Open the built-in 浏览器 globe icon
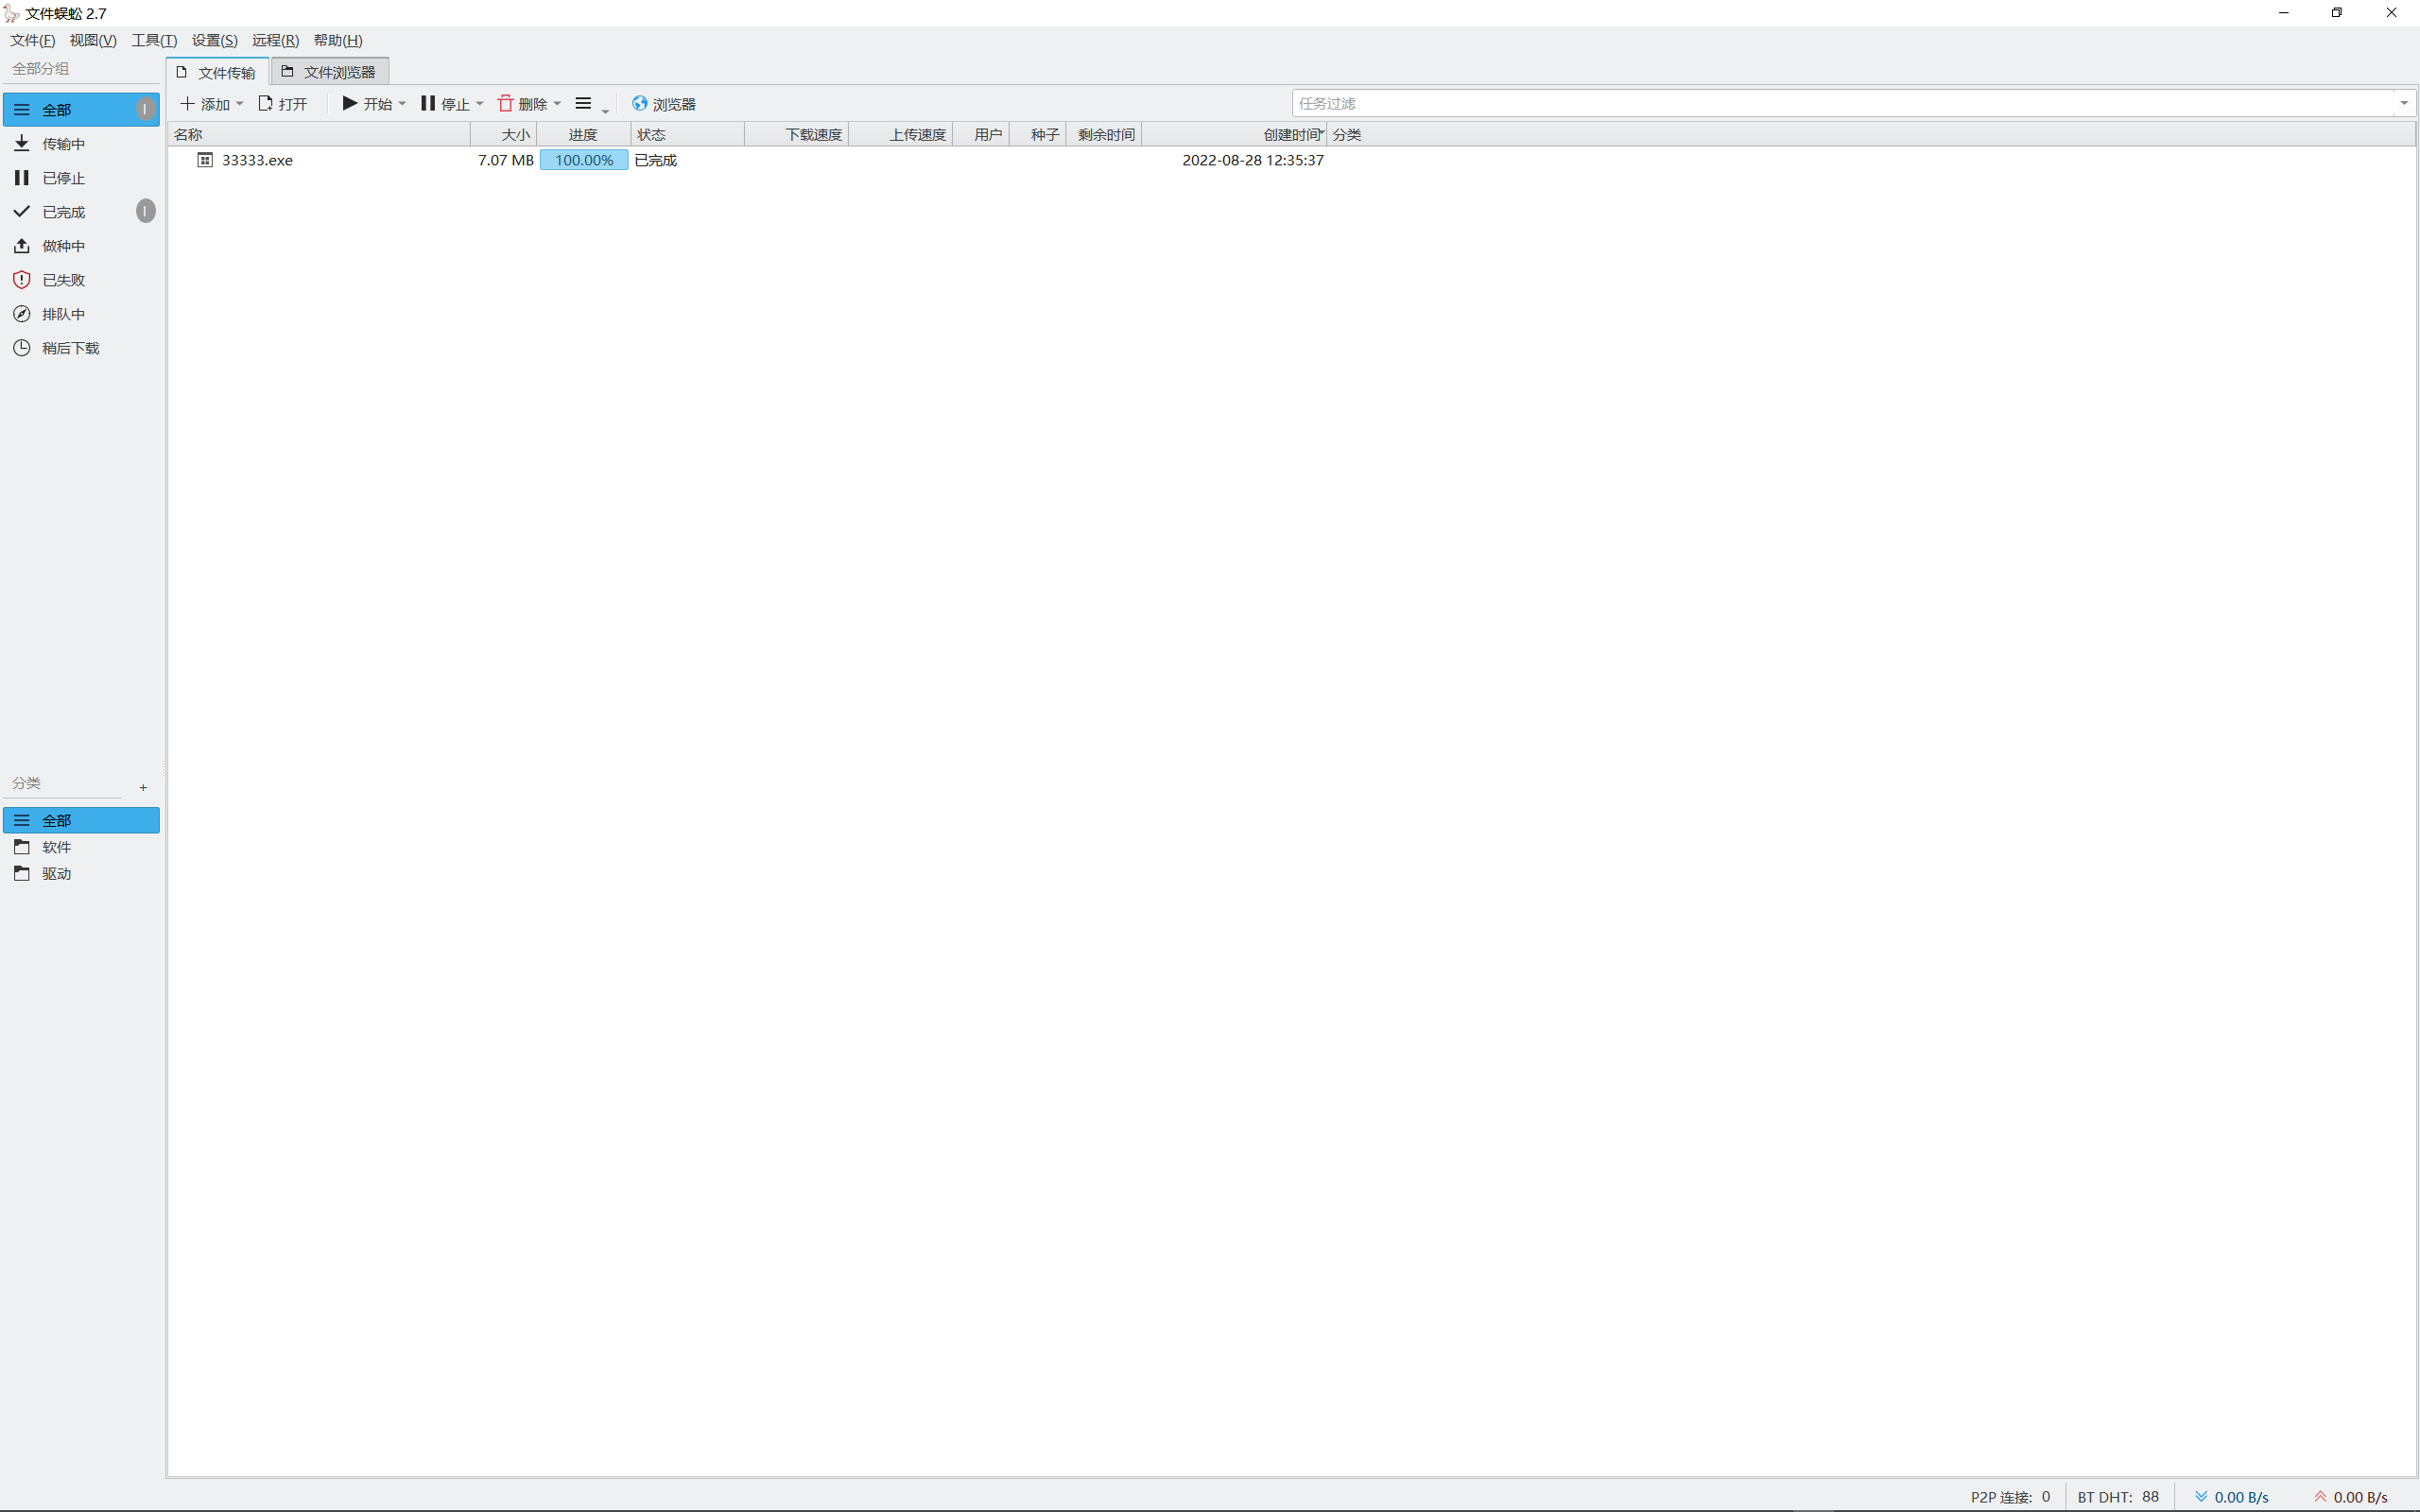 (639, 103)
